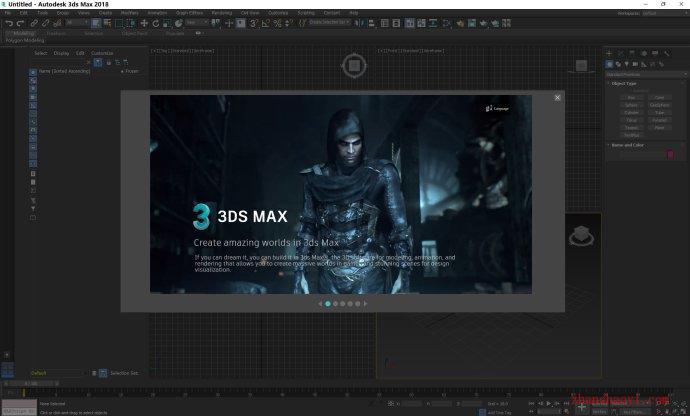Open the selection filter dropdown
The width and height of the screenshot is (690, 416).
coord(77,22)
